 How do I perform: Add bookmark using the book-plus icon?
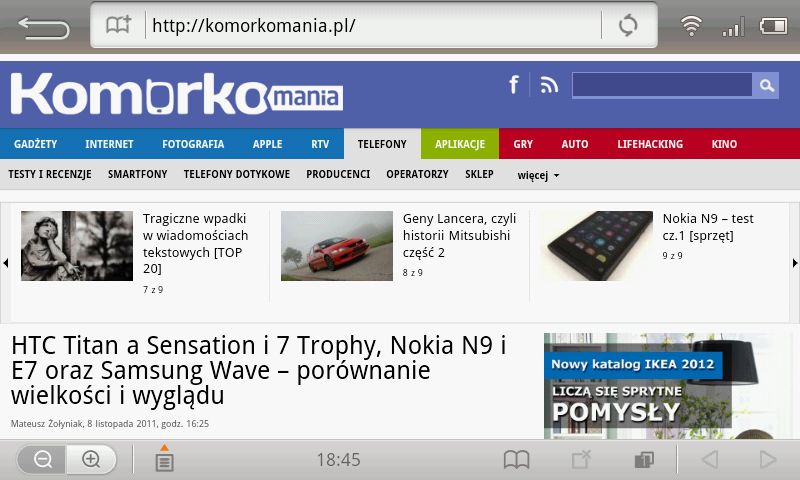(x=118, y=24)
